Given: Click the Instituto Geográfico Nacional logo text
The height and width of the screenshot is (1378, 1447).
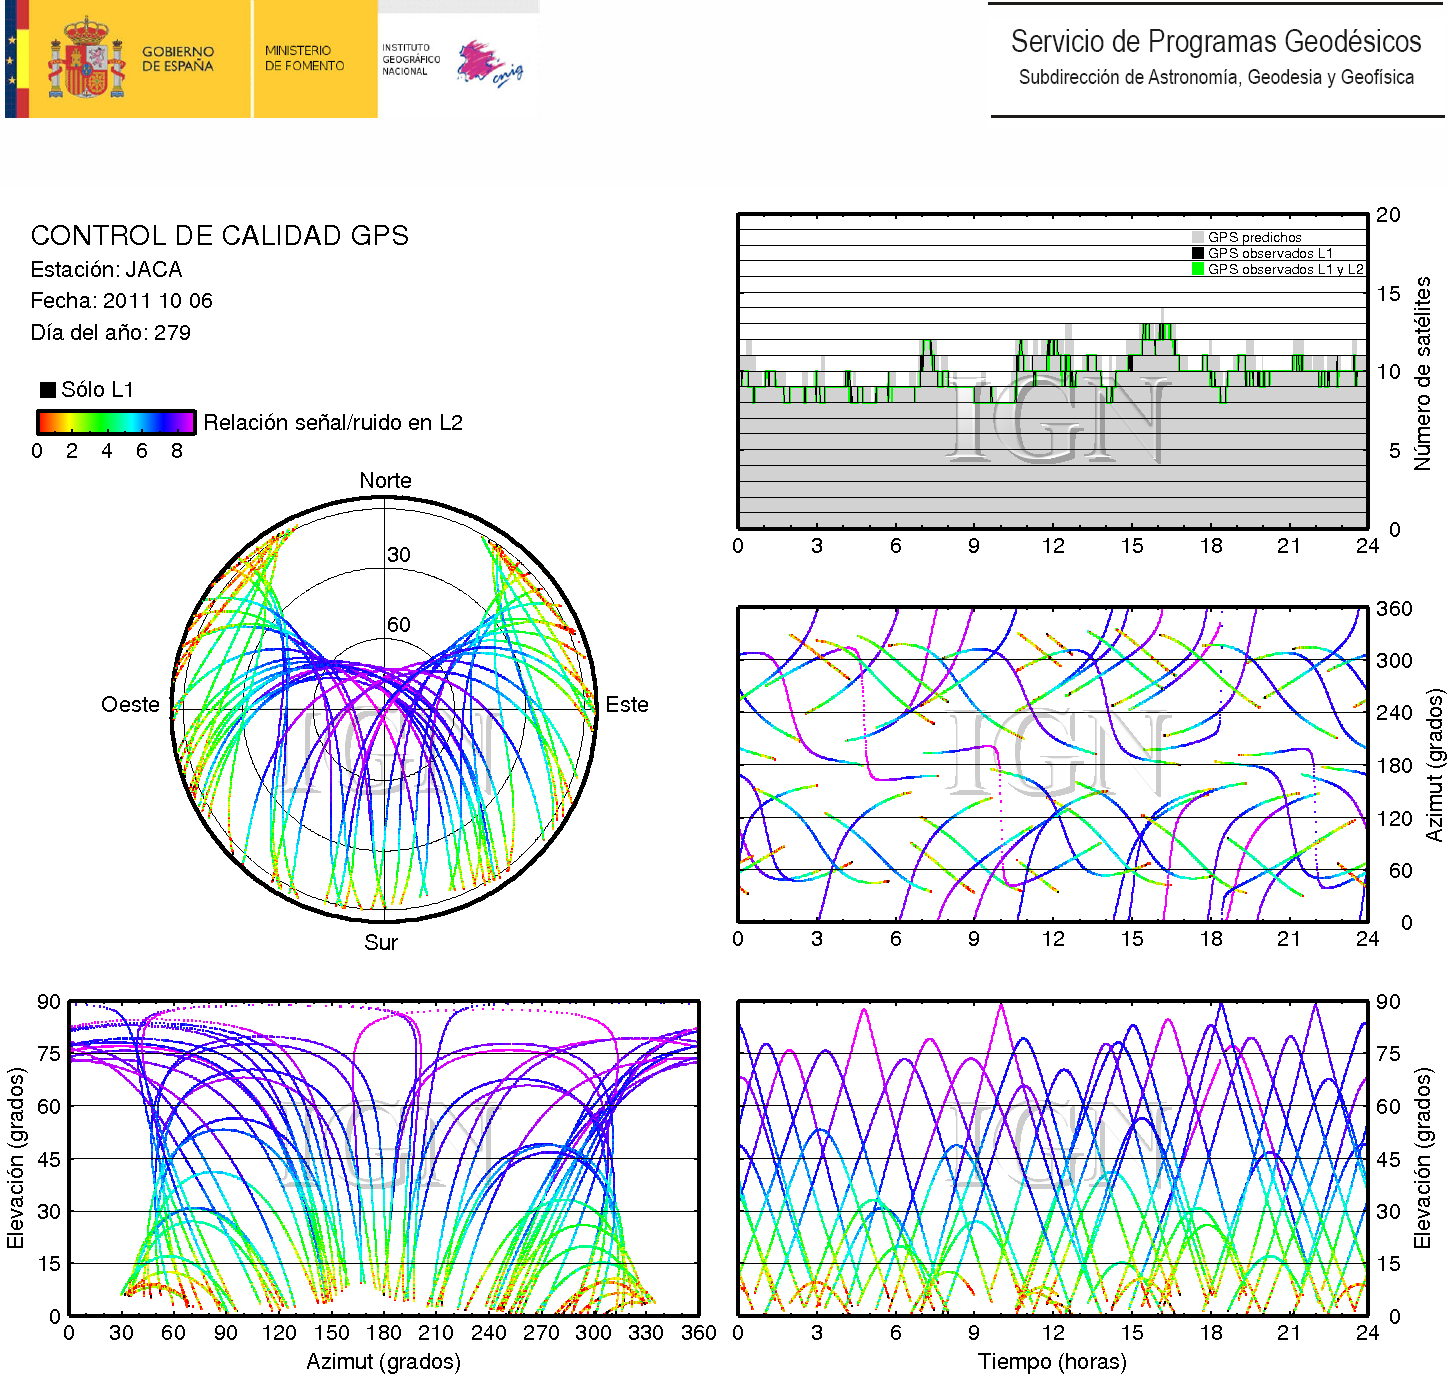Looking at the screenshot, I should pos(410,59).
